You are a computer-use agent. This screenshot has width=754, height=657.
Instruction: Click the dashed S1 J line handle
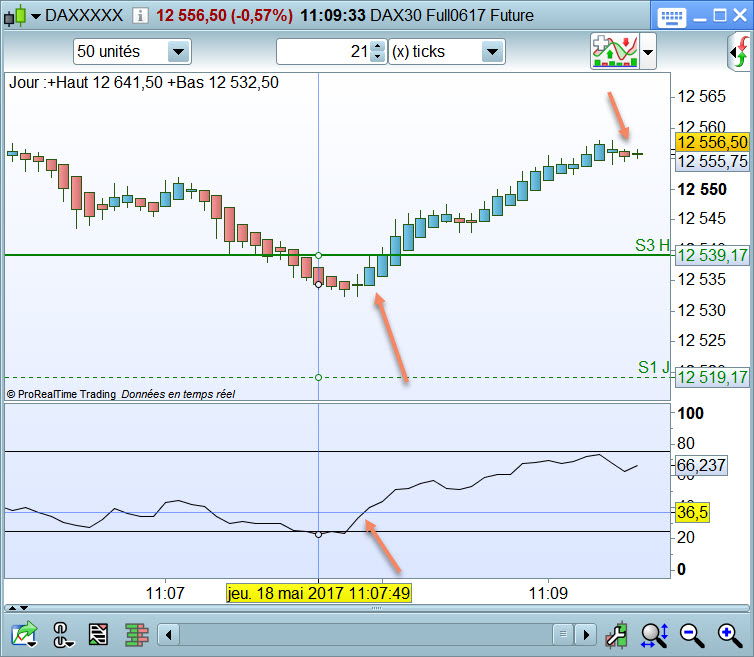point(318,378)
